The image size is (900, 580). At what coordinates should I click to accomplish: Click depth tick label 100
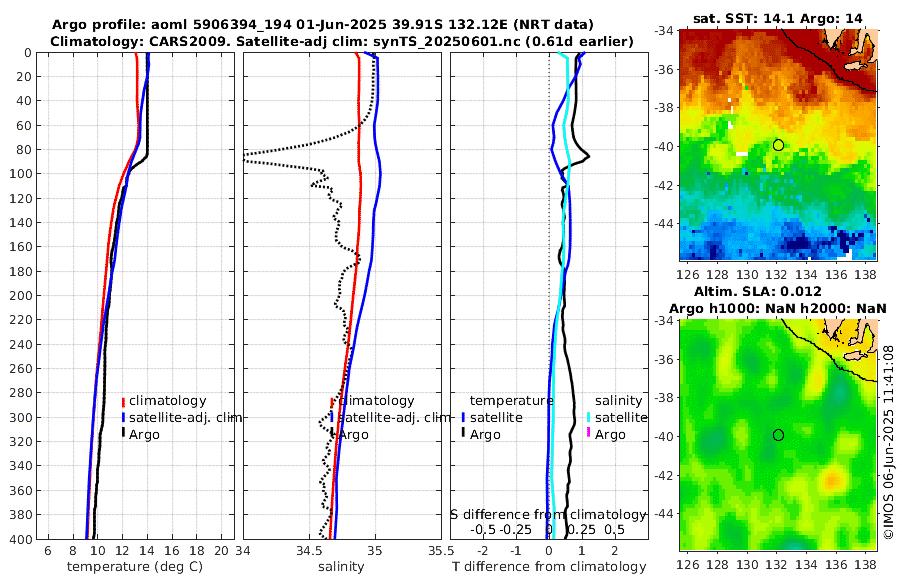pos(22,174)
